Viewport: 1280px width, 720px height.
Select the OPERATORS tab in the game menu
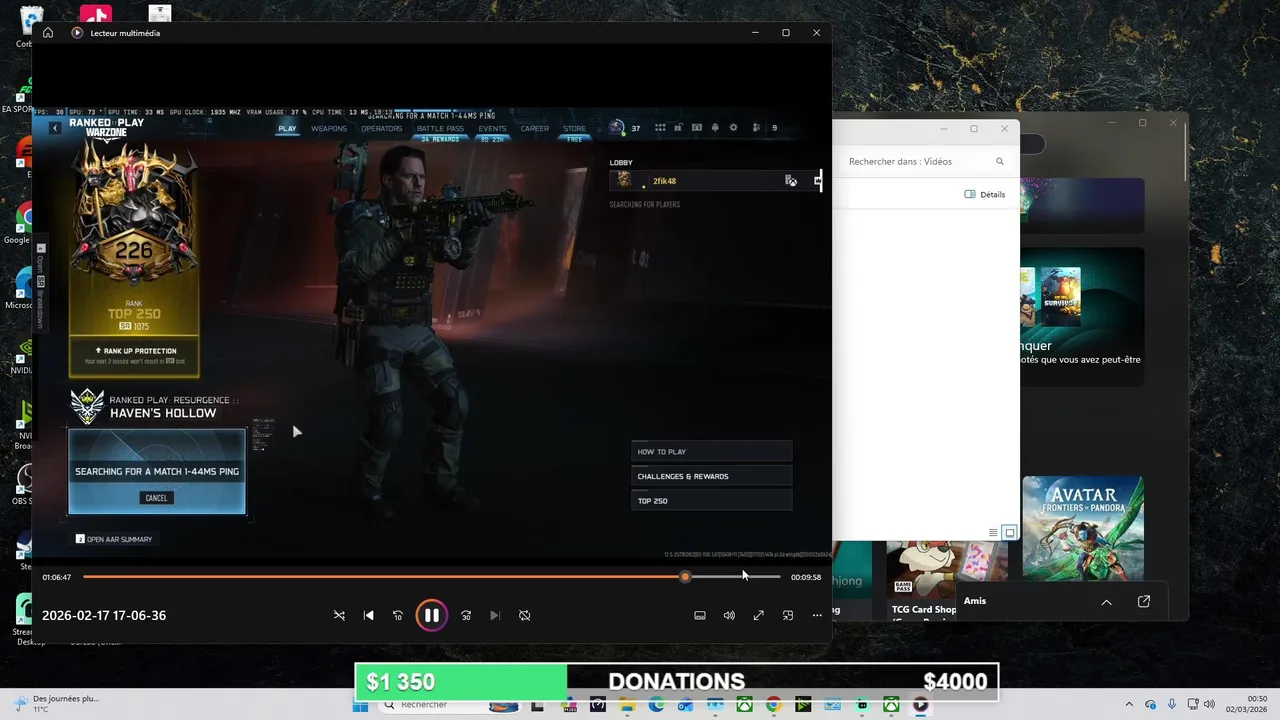click(x=382, y=128)
